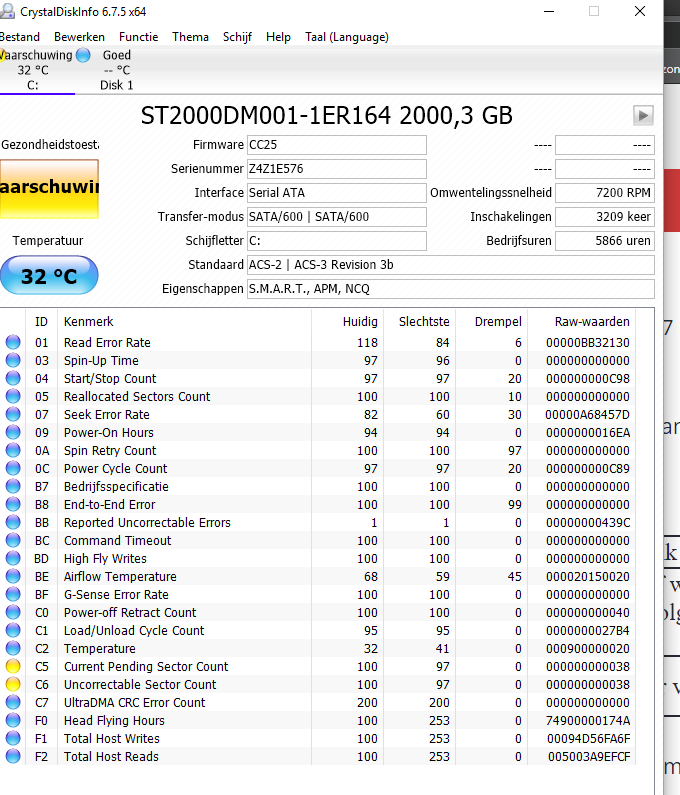Click the status icon for Bedrijfsspecificatie
Image resolution: width=680 pixels, height=795 pixels.
point(13,486)
